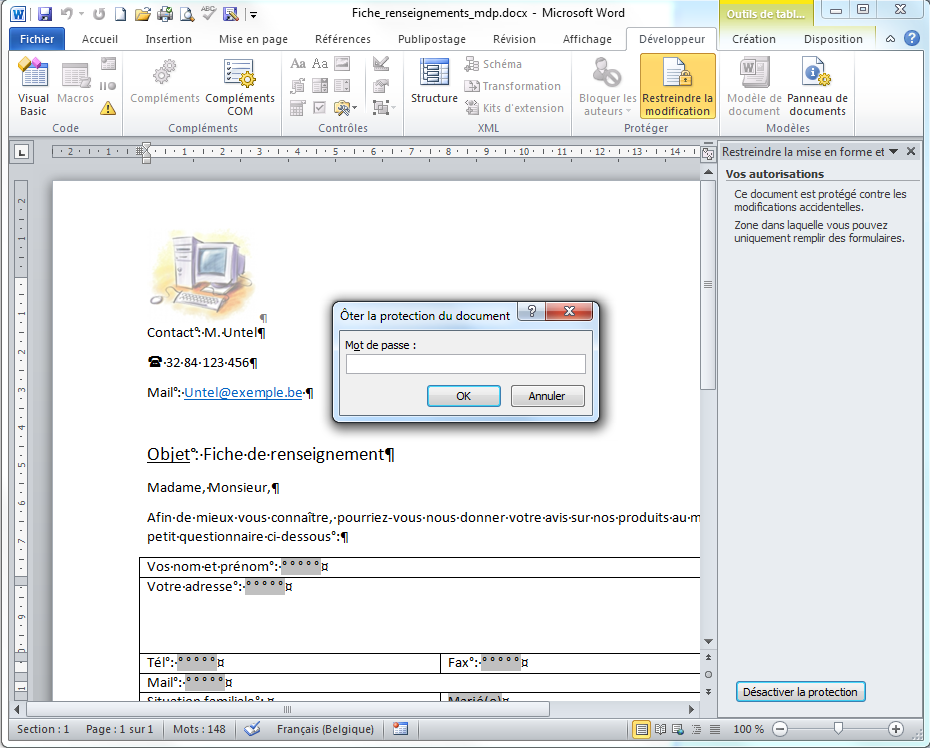Click the zoom slider handle
930x748 pixels.
tap(837, 728)
